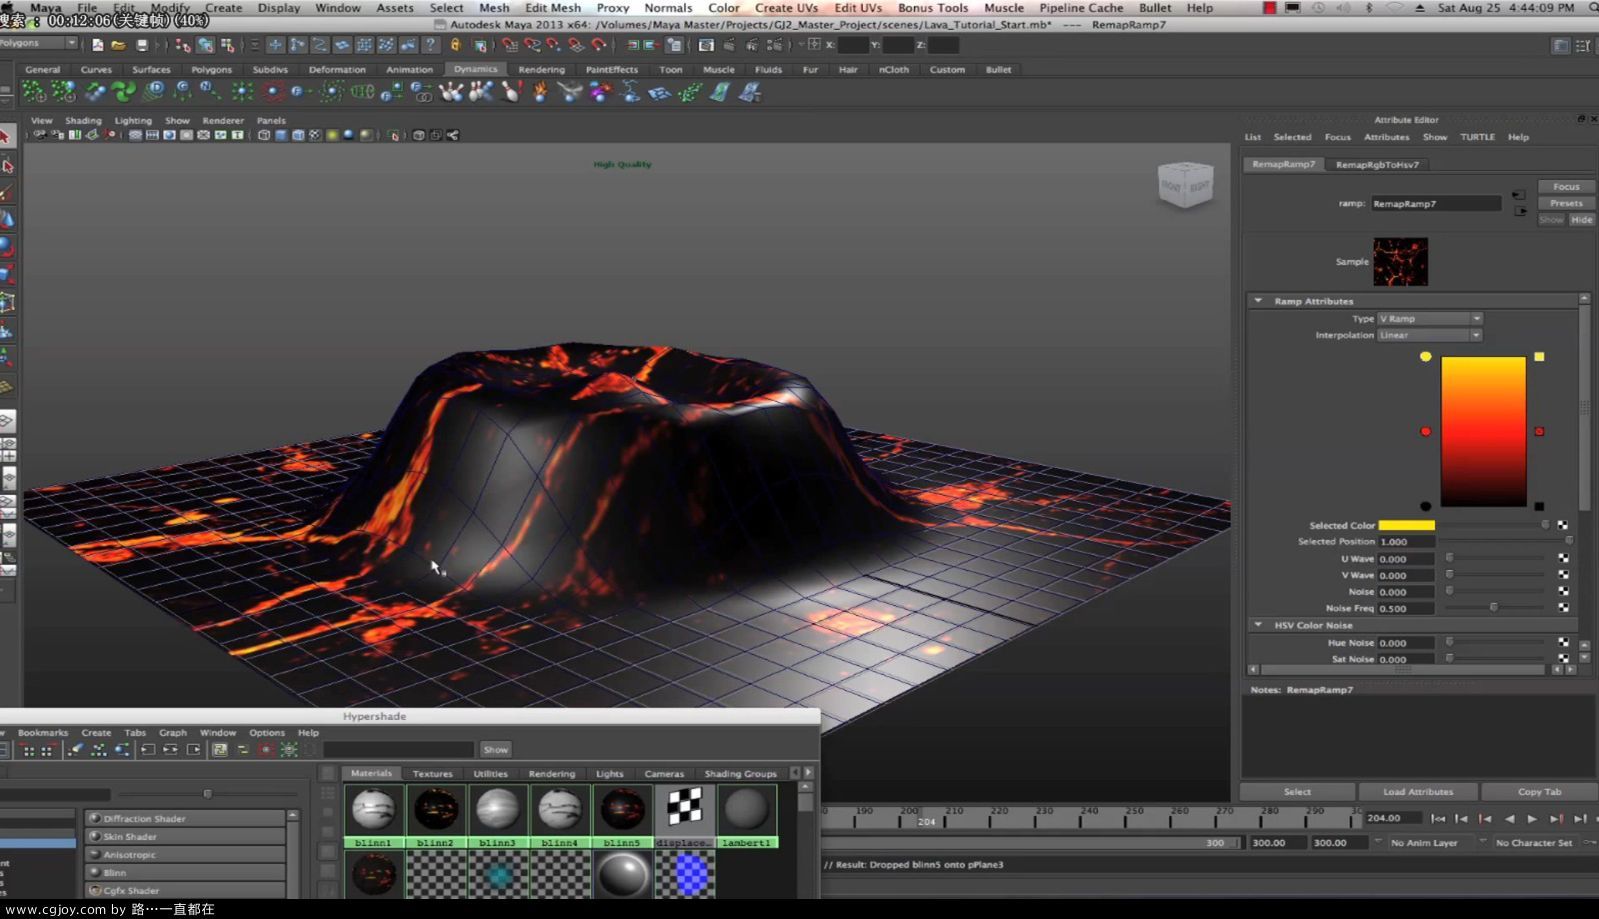Click the map button beside V Wave
1599x919 pixels.
[x=1563, y=575]
